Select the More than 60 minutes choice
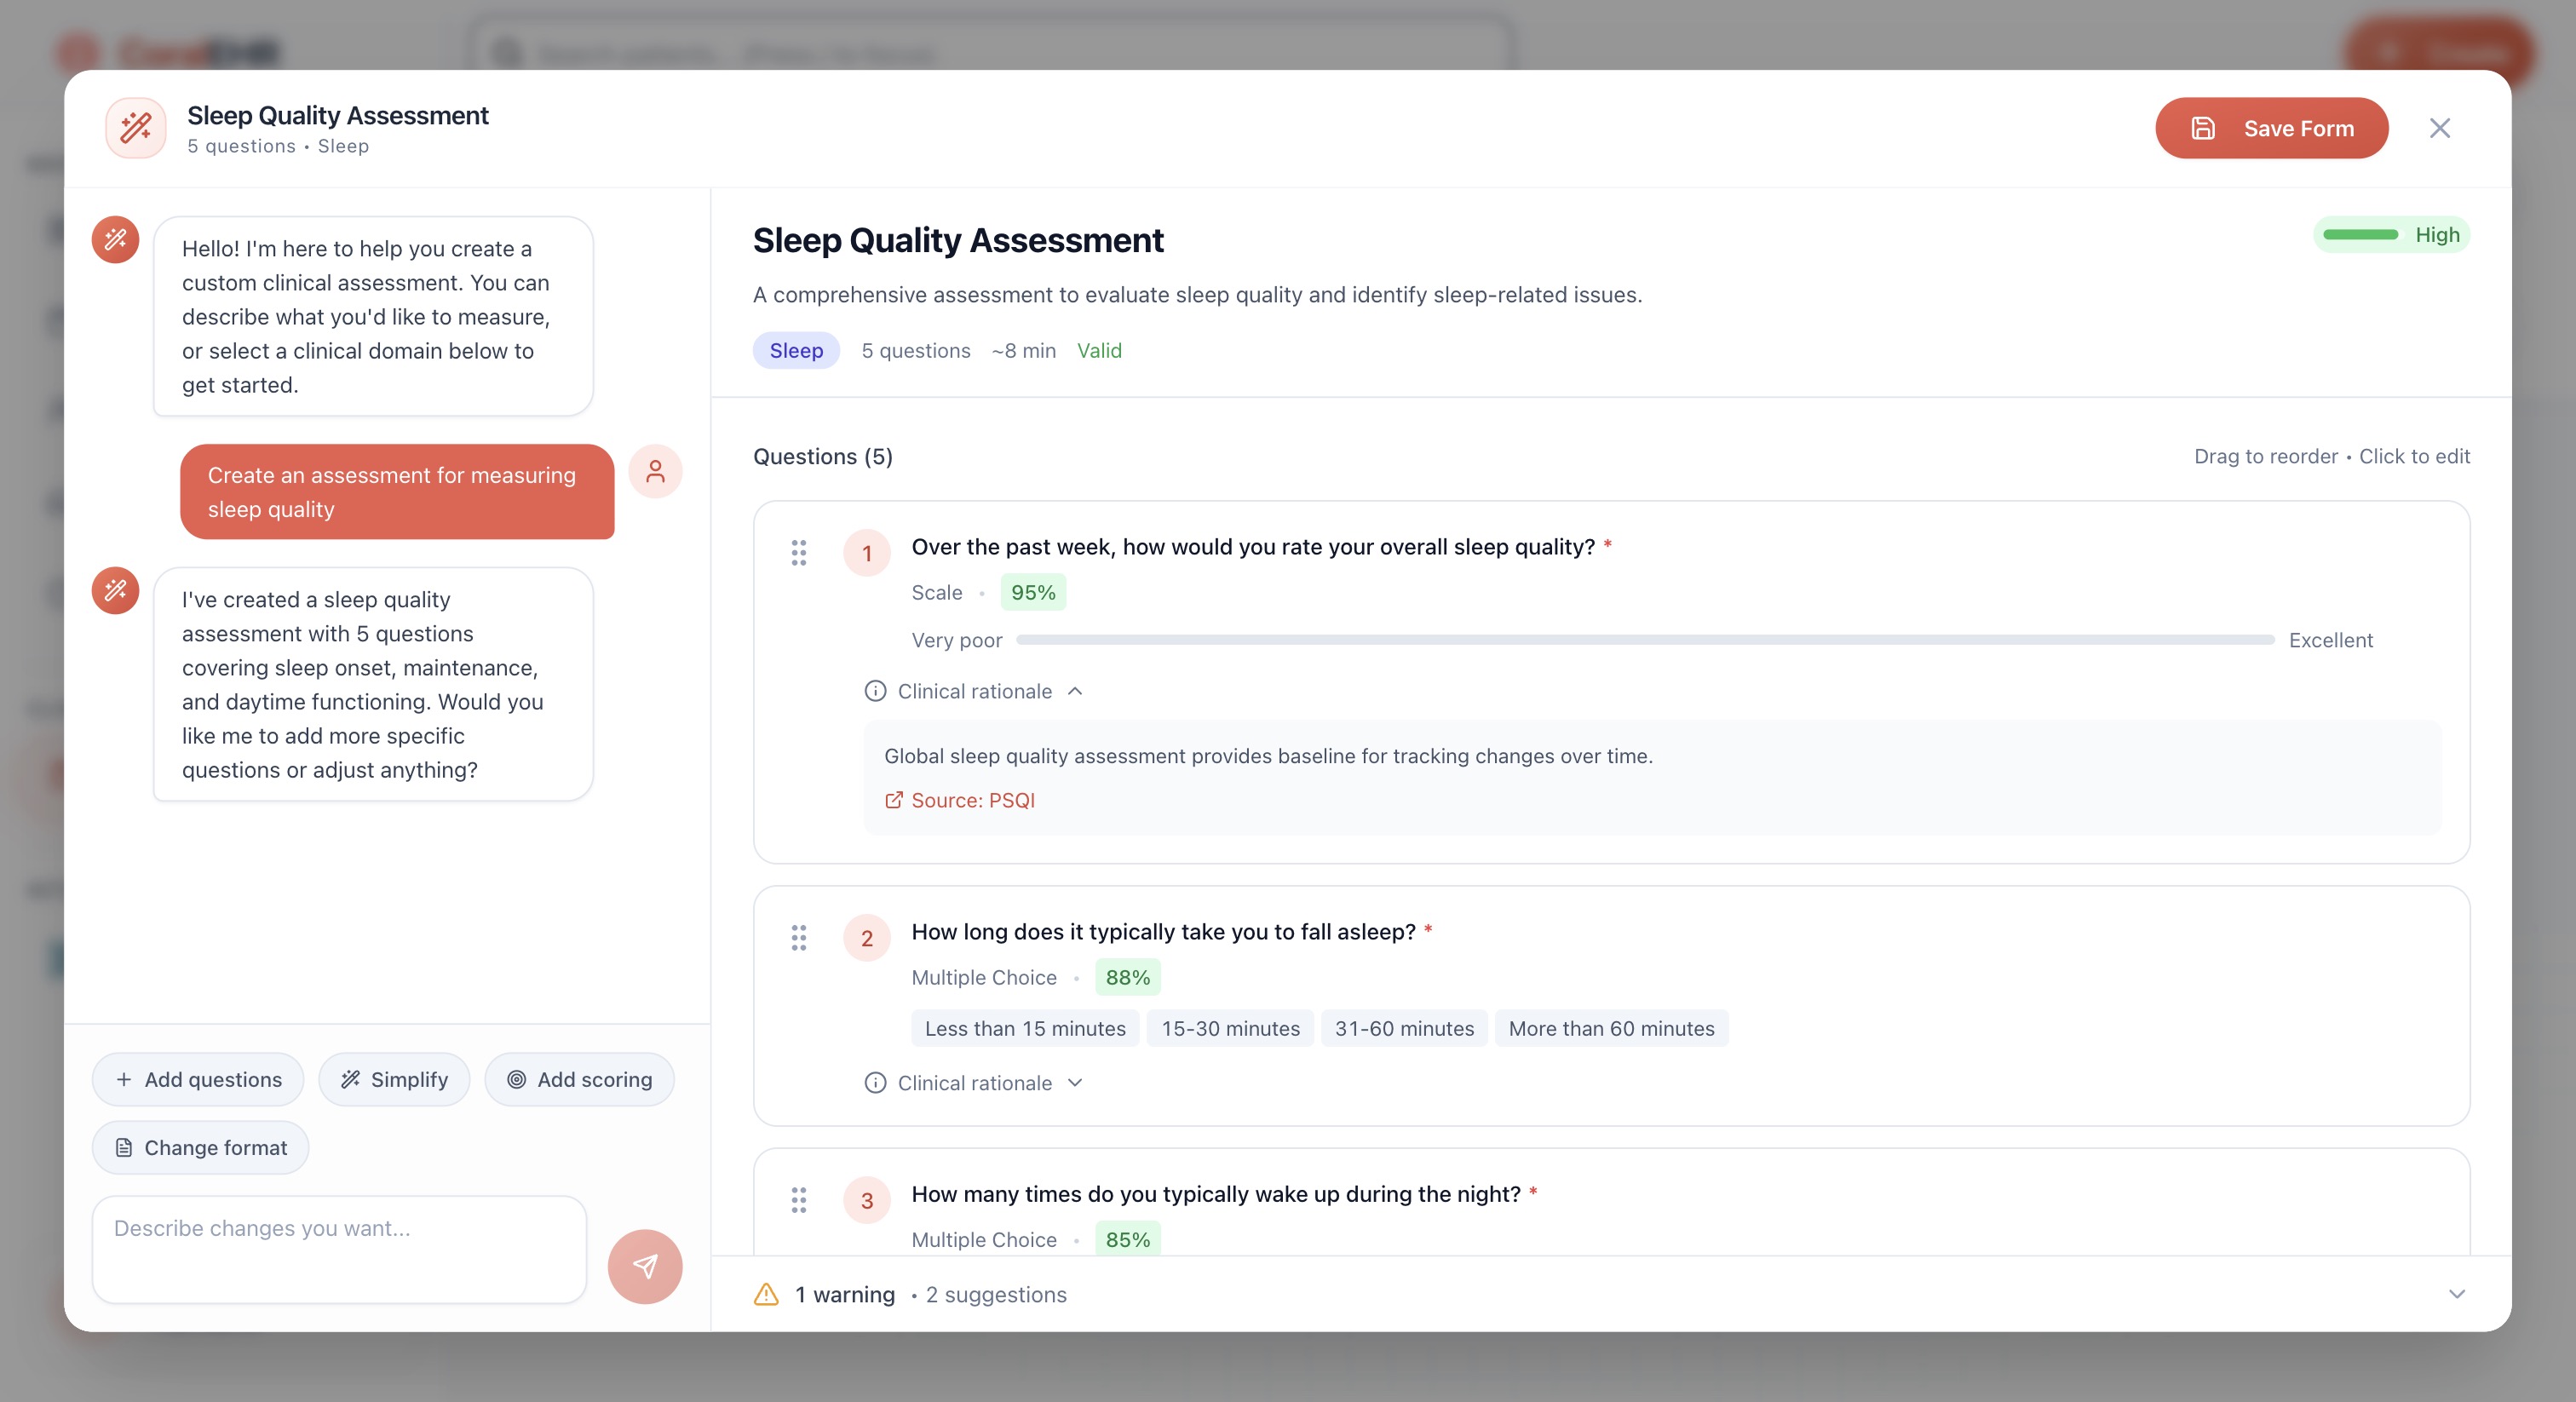 [1610, 1028]
